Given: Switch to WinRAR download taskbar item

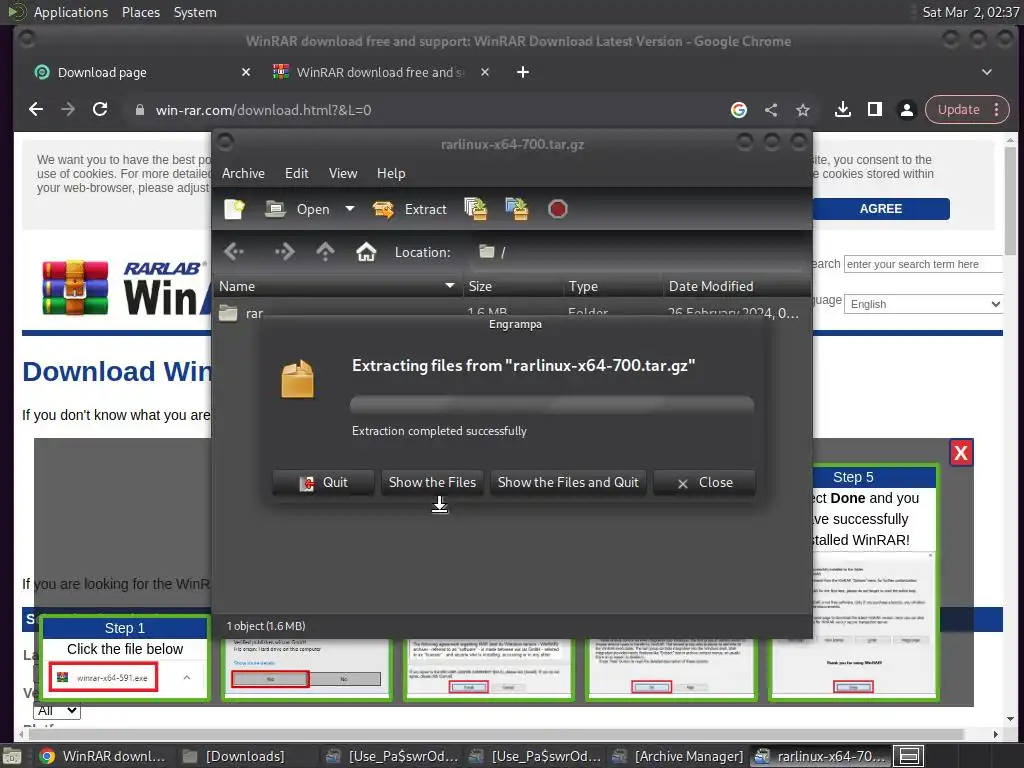Looking at the screenshot, I should [102, 756].
